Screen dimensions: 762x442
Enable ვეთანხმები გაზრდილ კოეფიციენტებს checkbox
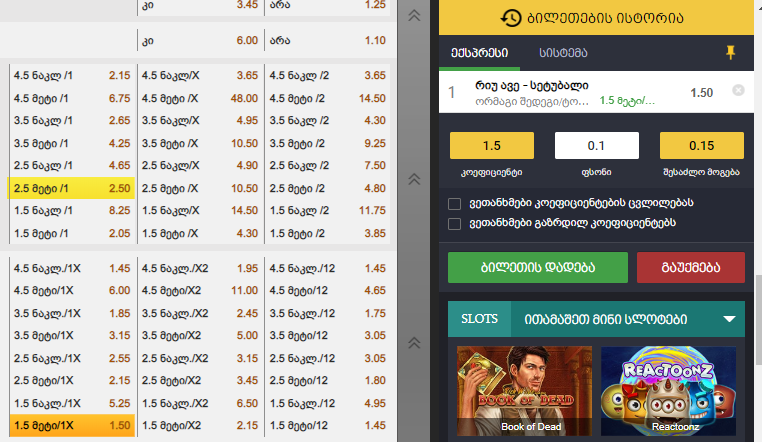point(454,223)
